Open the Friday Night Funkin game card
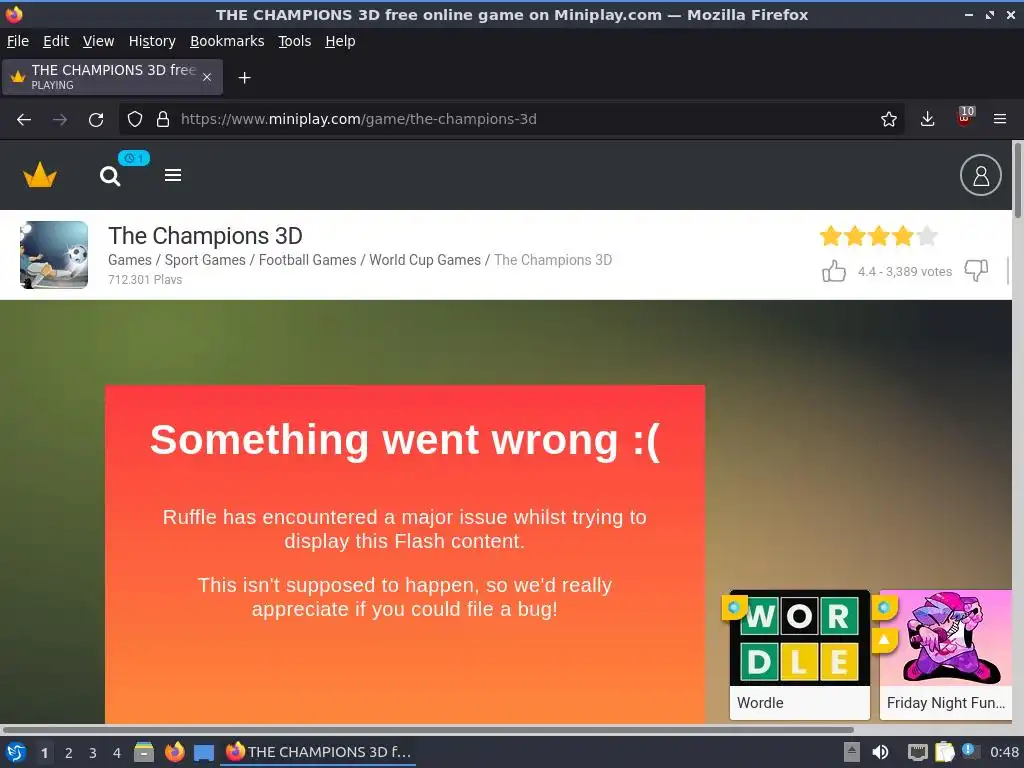 [946, 654]
